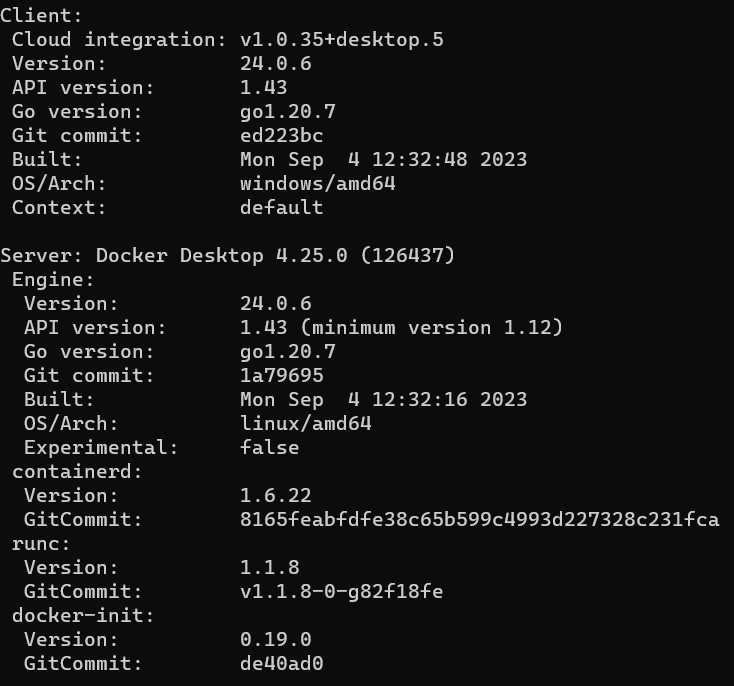Click the server Git commit 1a79695
The height and width of the screenshot is (686, 734).
click(281, 376)
